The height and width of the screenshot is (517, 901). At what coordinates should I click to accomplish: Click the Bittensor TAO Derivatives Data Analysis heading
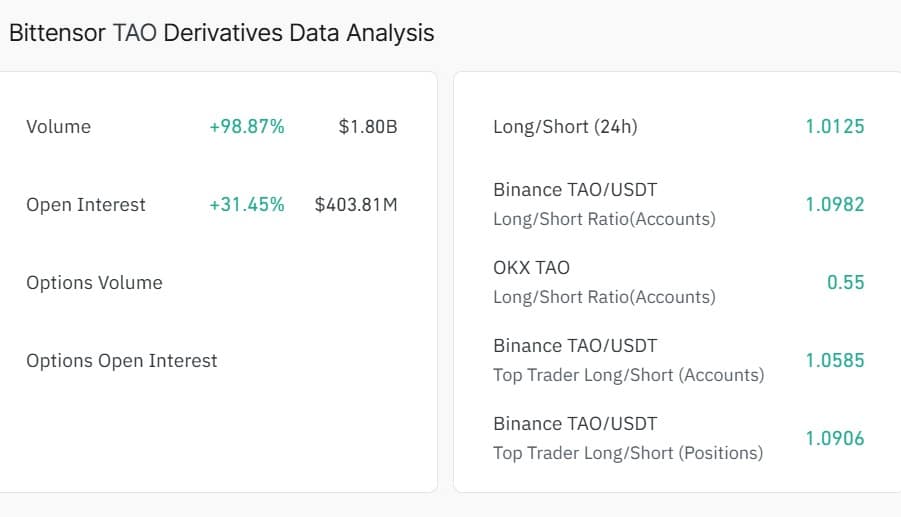221,32
